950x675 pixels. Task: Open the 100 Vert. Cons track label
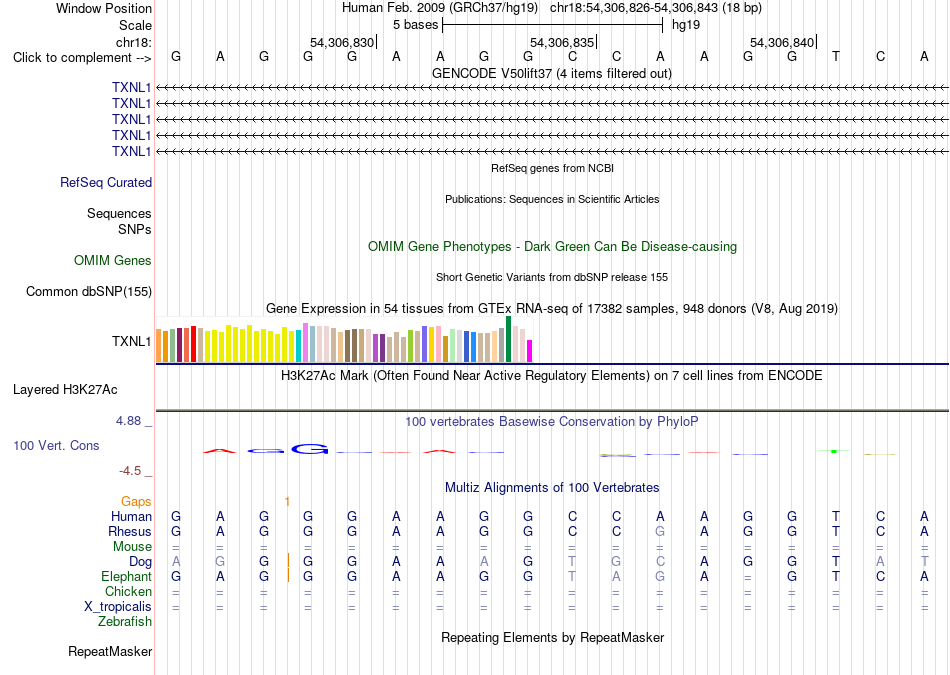[x=56, y=445]
